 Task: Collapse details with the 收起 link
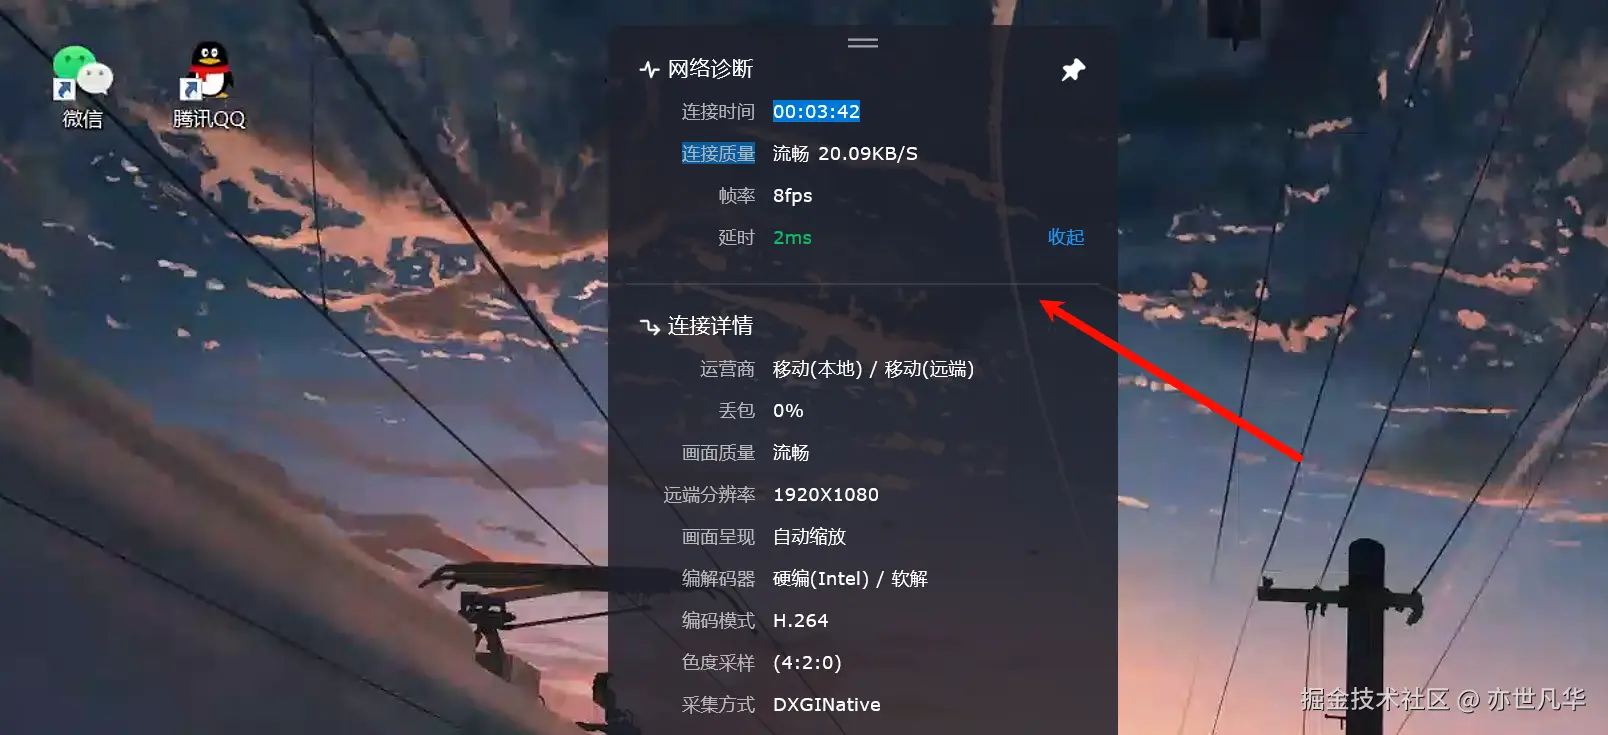pos(1066,237)
